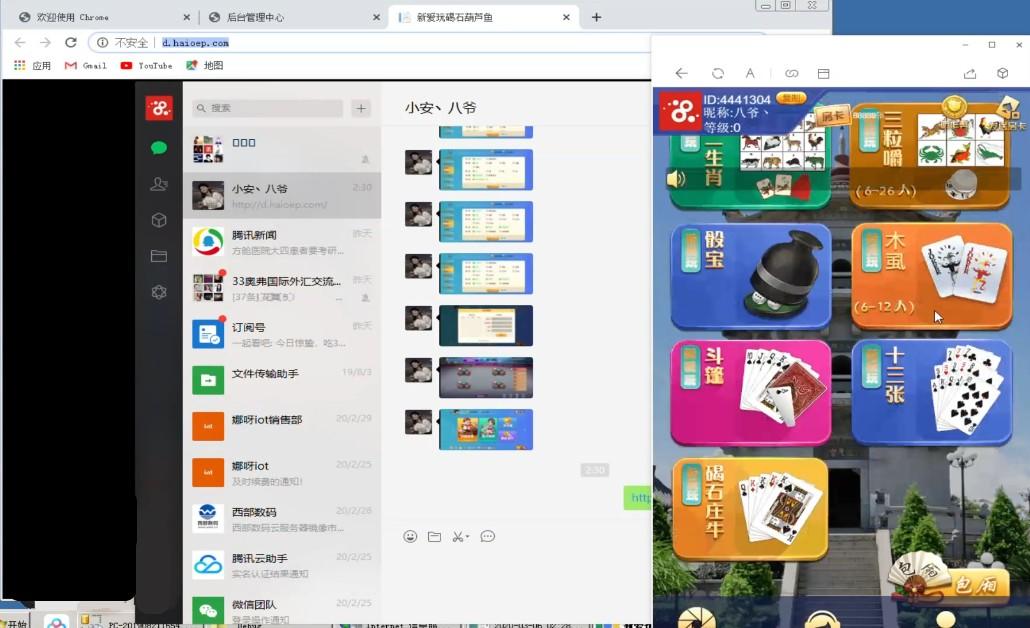Click the refresh icon in game window toolbar
The width and height of the screenshot is (1030, 628).
pyautogui.click(x=717, y=74)
